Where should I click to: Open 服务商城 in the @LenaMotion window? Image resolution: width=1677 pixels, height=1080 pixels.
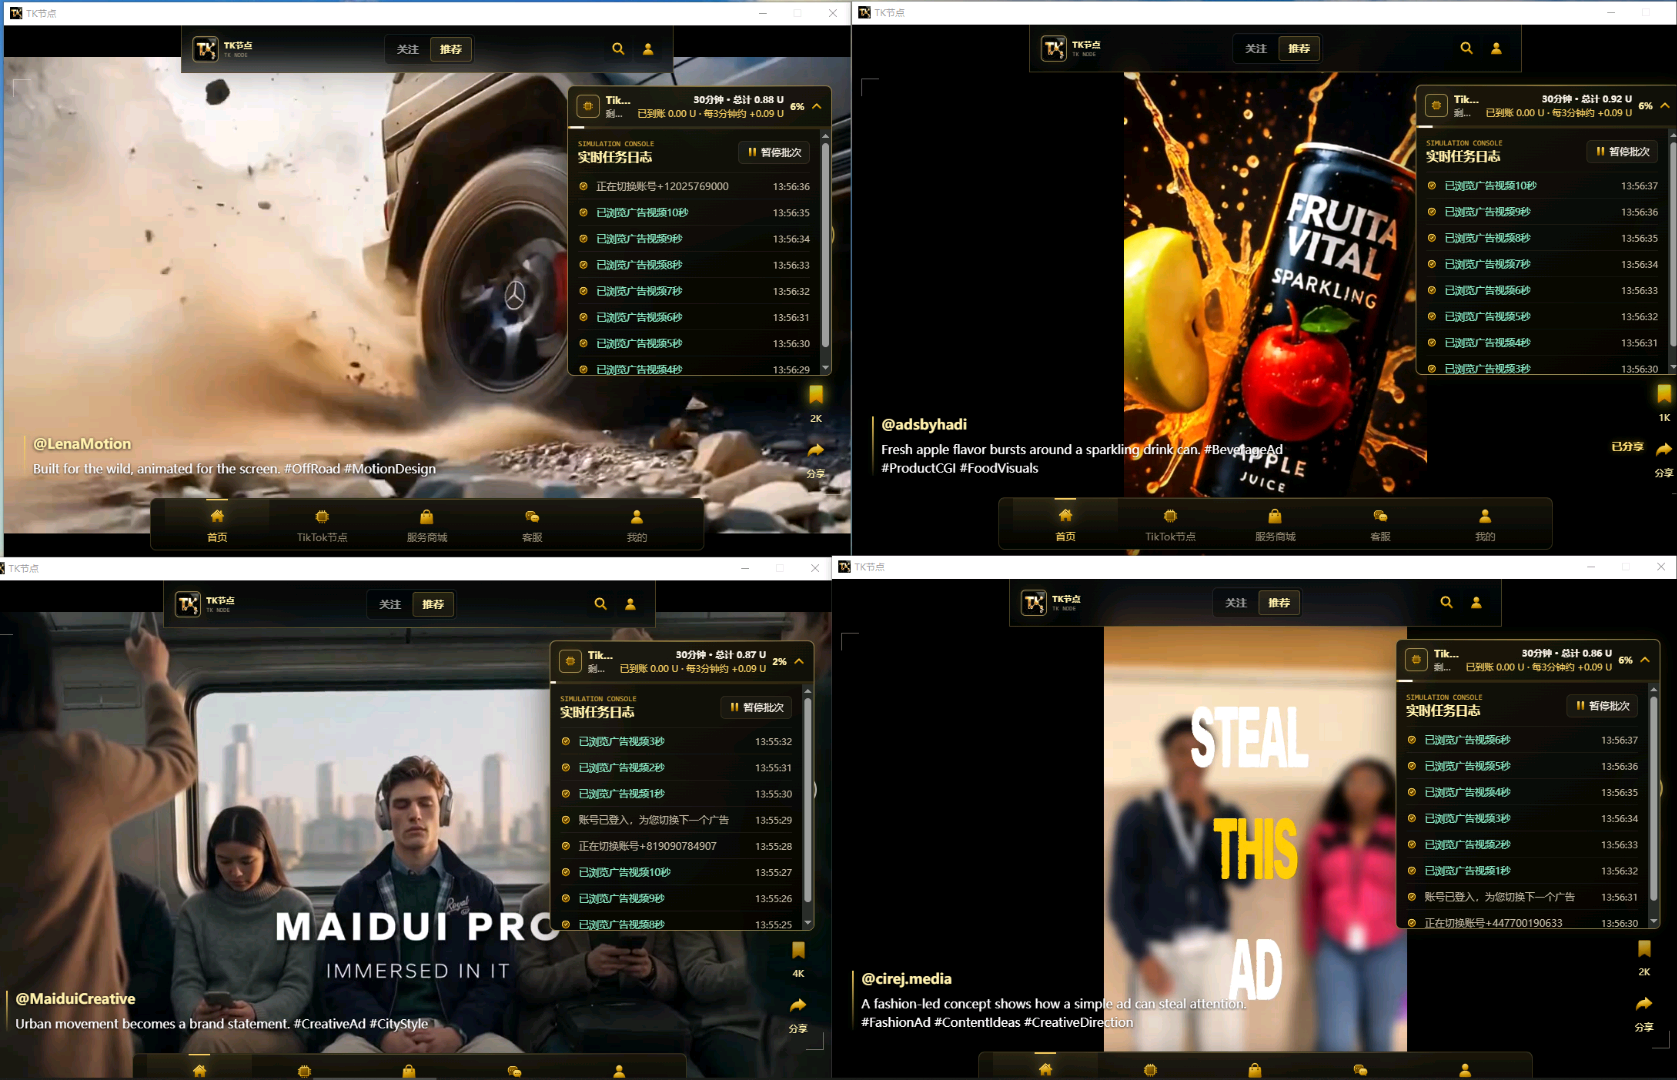427,525
